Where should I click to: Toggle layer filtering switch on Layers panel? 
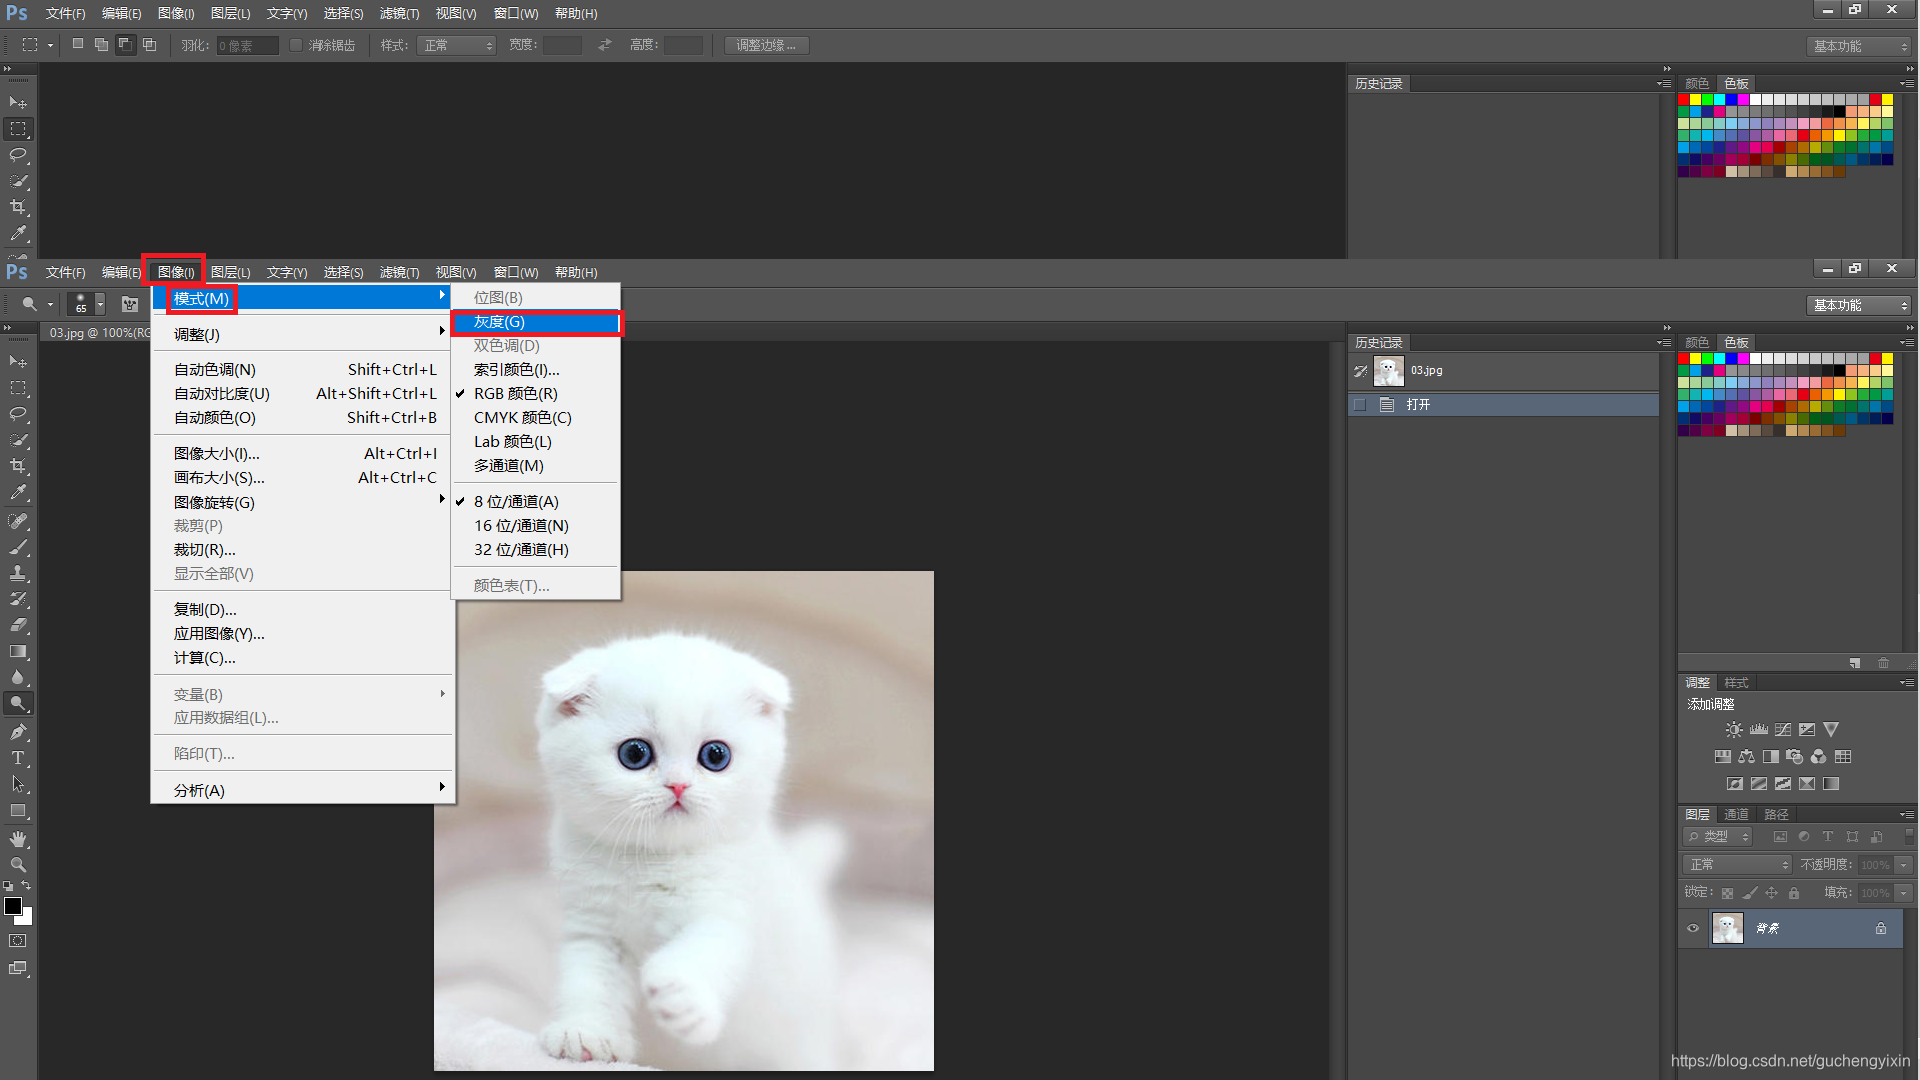[x=1909, y=835]
